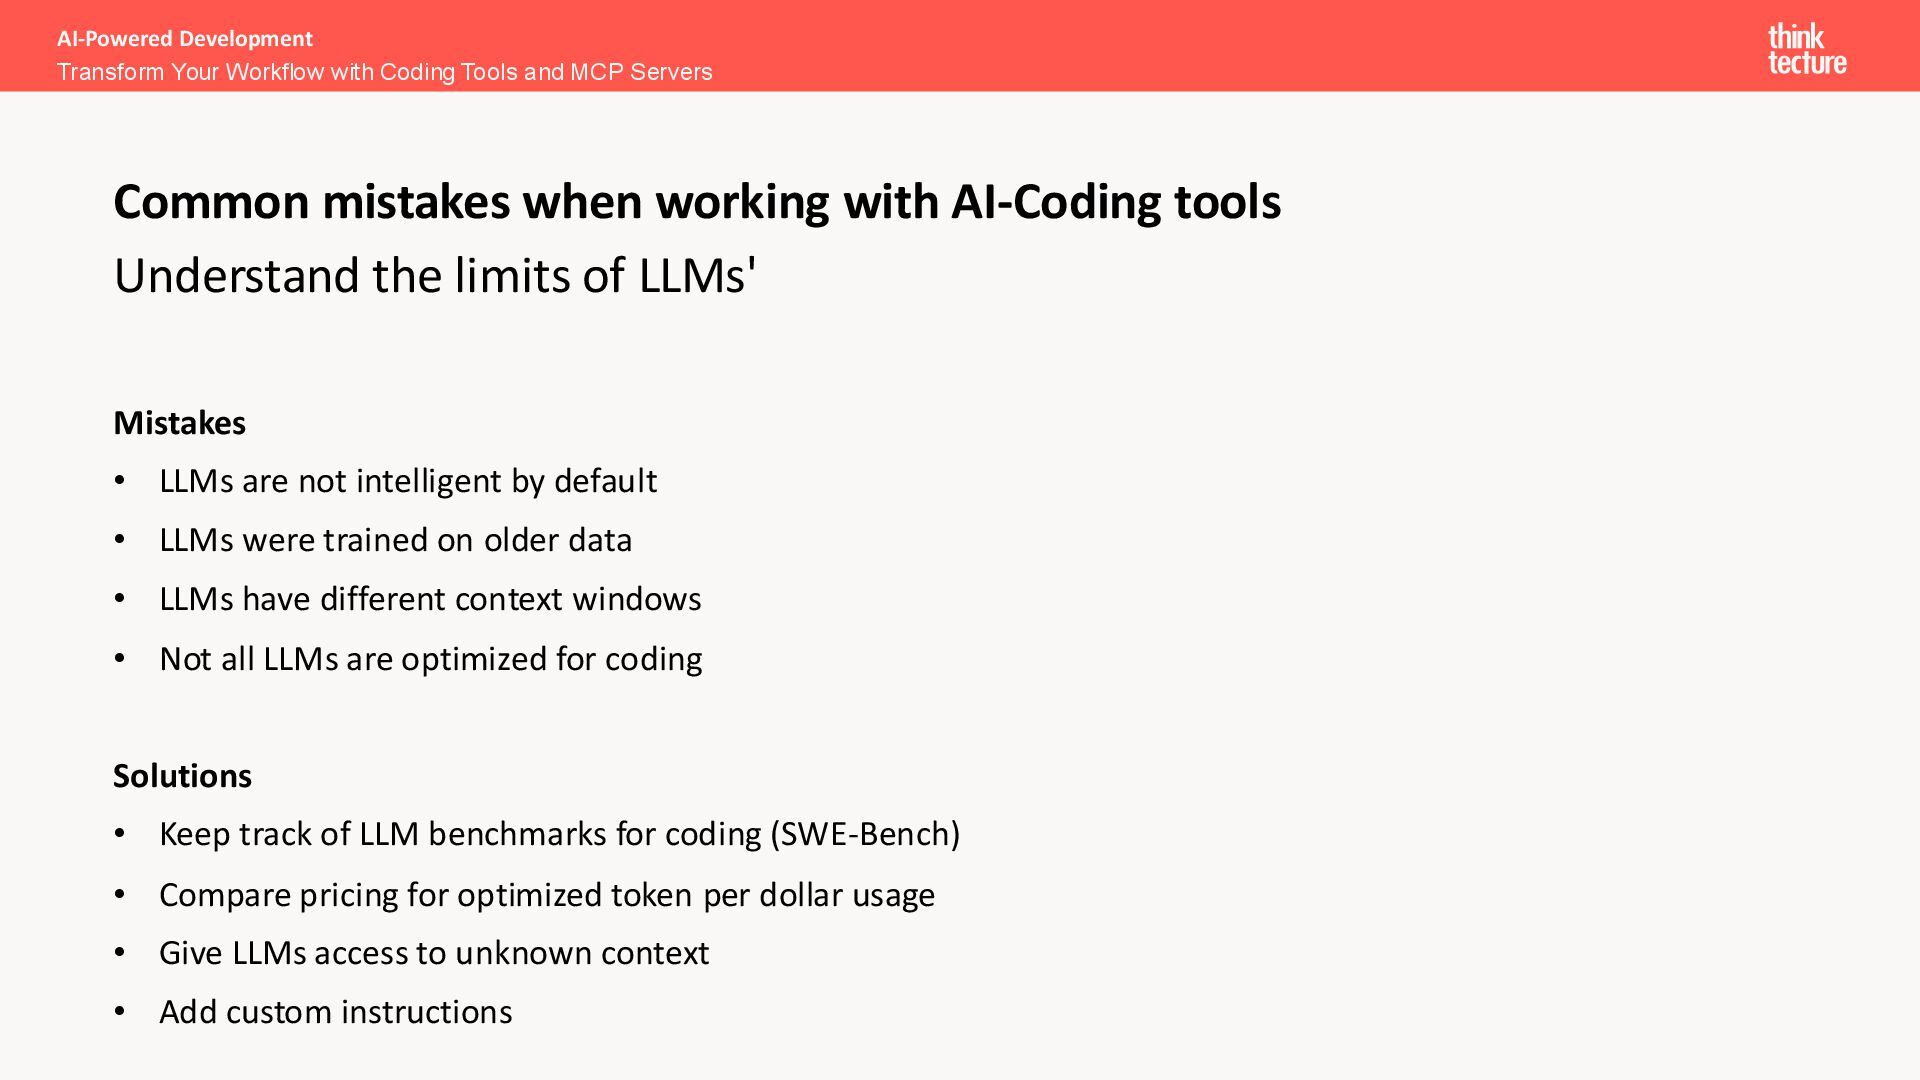This screenshot has height=1080, width=1920.
Task: Click 'Not all LLMs are optimized' bullet
Action: pos(431,659)
